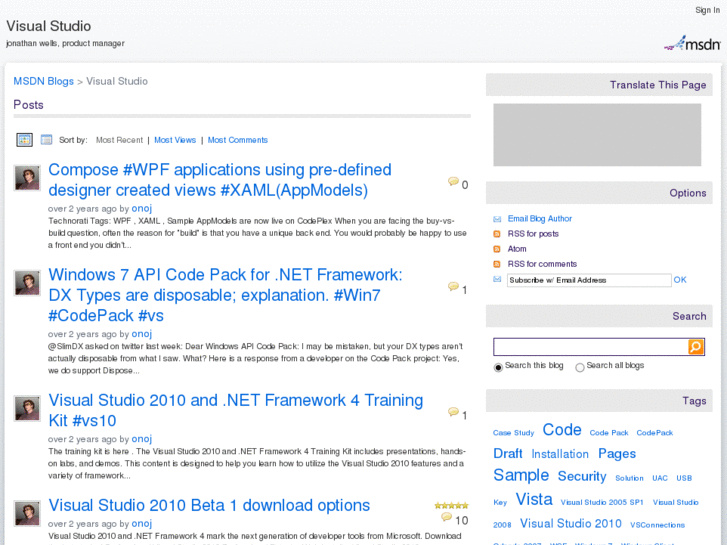The width and height of the screenshot is (727, 545).
Task: Select the Vista tag
Action: pos(534,499)
